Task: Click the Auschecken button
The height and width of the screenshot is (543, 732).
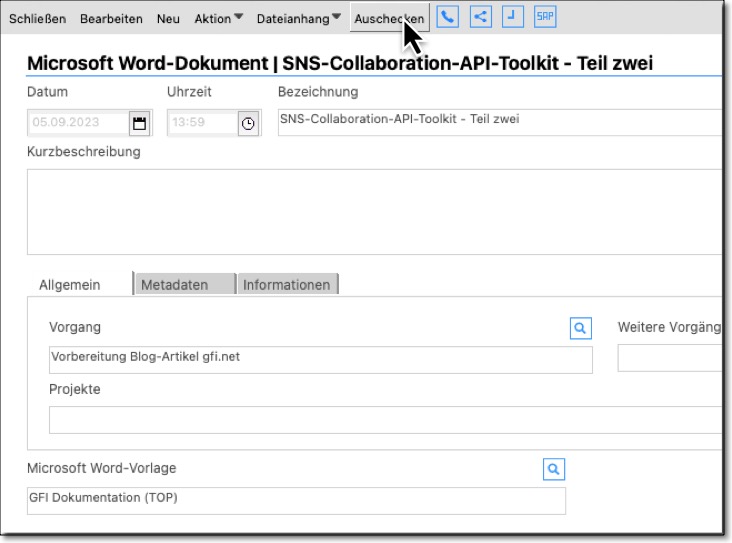Action: (389, 19)
